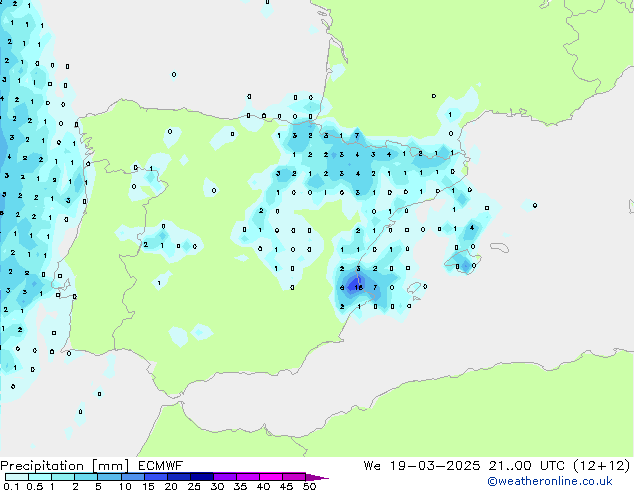Click the legend label '50'
634x490 pixels.
309,486
